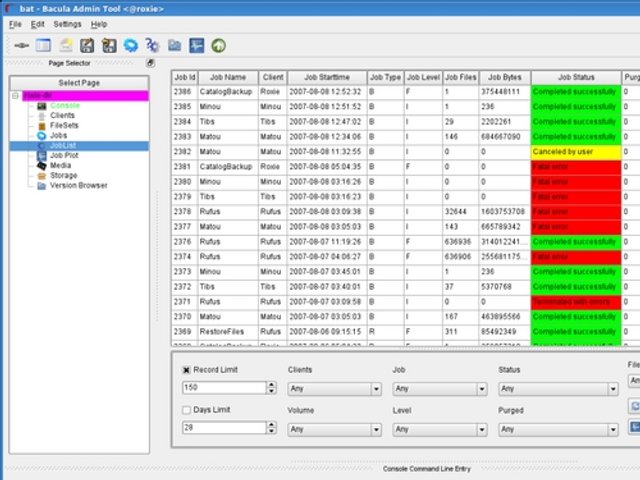Click the Job Plot icon in tree
This screenshot has width=640, height=480.
click(x=42, y=156)
